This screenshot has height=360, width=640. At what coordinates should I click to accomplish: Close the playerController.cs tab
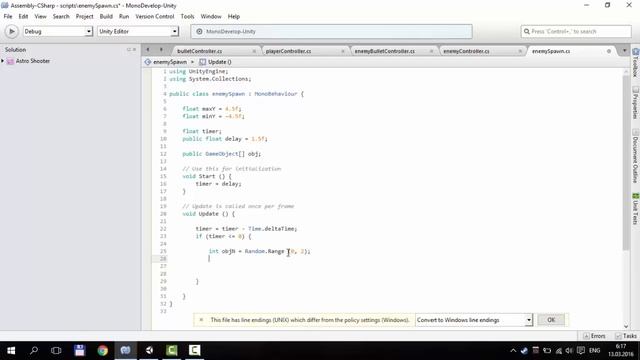click(x=342, y=51)
